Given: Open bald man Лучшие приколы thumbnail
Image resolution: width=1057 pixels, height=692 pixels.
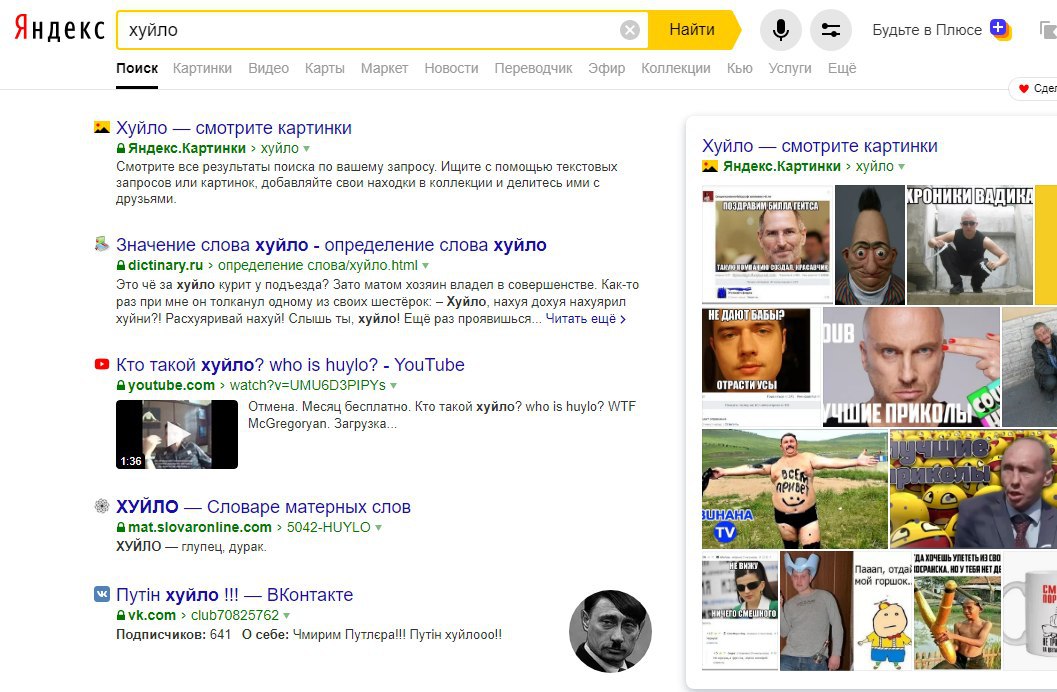Looking at the screenshot, I should (911, 367).
